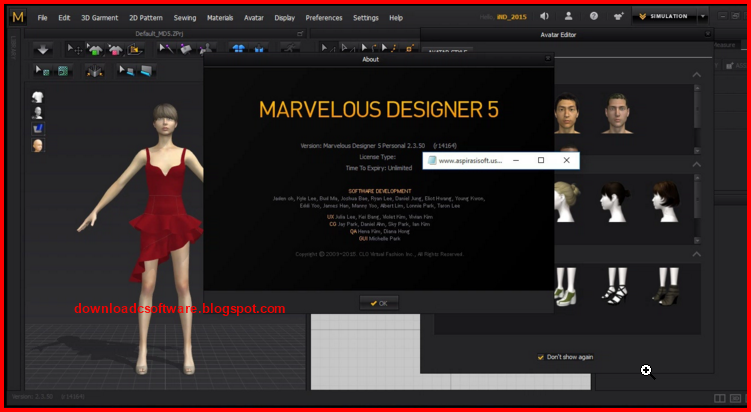Click the green garment select mesh tool
The image size is (751, 412).
click(95, 49)
